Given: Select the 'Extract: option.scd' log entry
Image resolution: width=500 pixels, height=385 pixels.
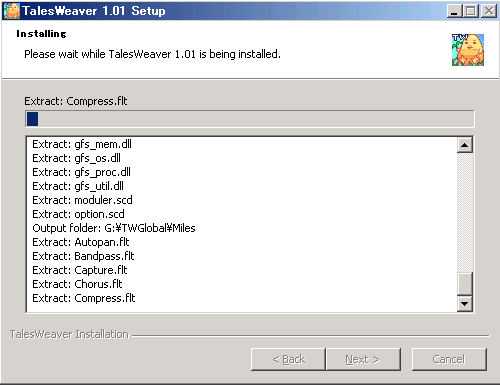Looking at the screenshot, I should click(x=78, y=214).
